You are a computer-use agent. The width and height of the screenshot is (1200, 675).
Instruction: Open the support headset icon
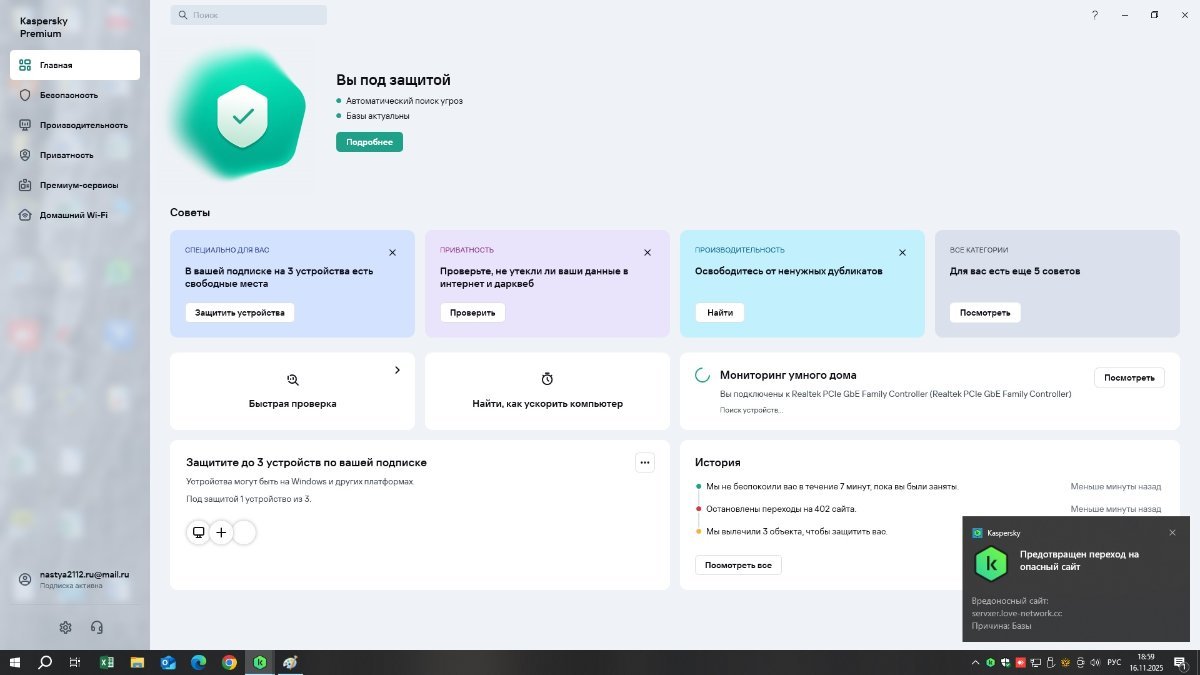pyautogui.click(x=97, y=627)
